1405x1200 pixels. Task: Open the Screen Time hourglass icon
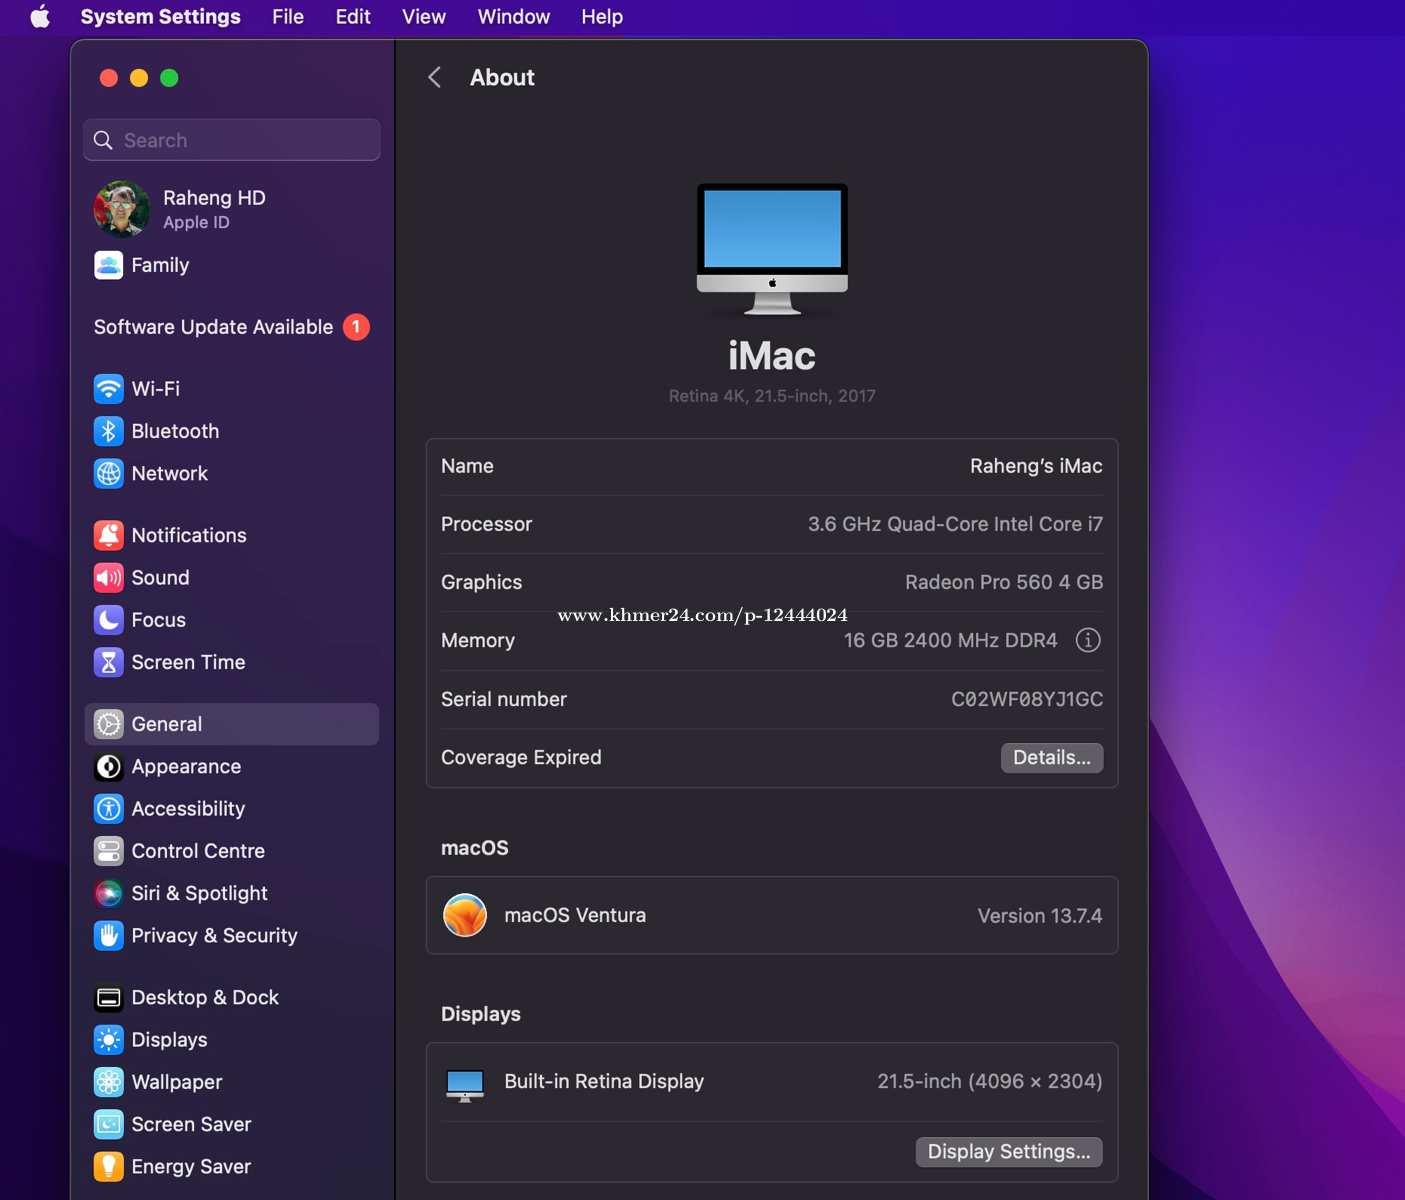pos(108,662)
